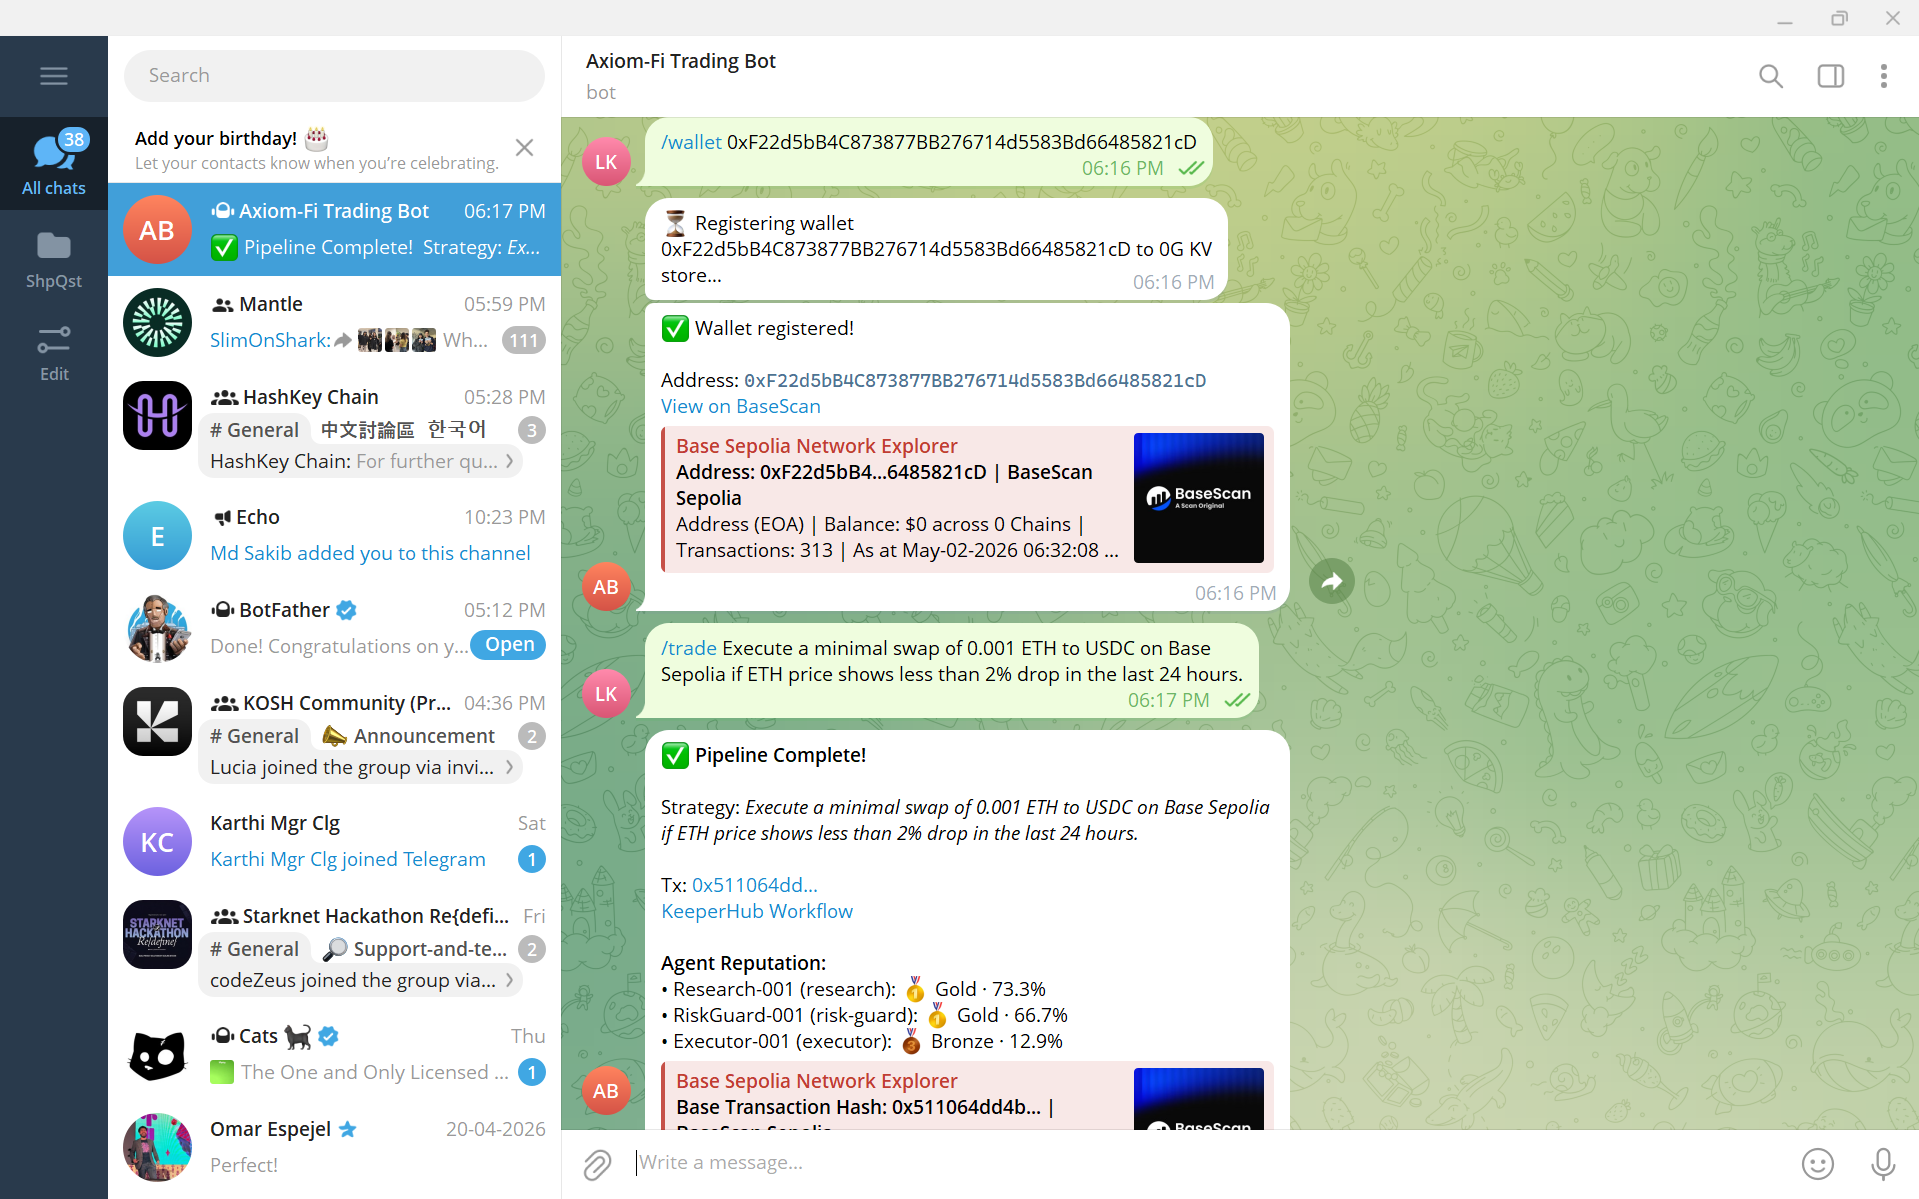Open the Karthi Mgr Clg chat

pyautogui.click(x=334, y=841)
